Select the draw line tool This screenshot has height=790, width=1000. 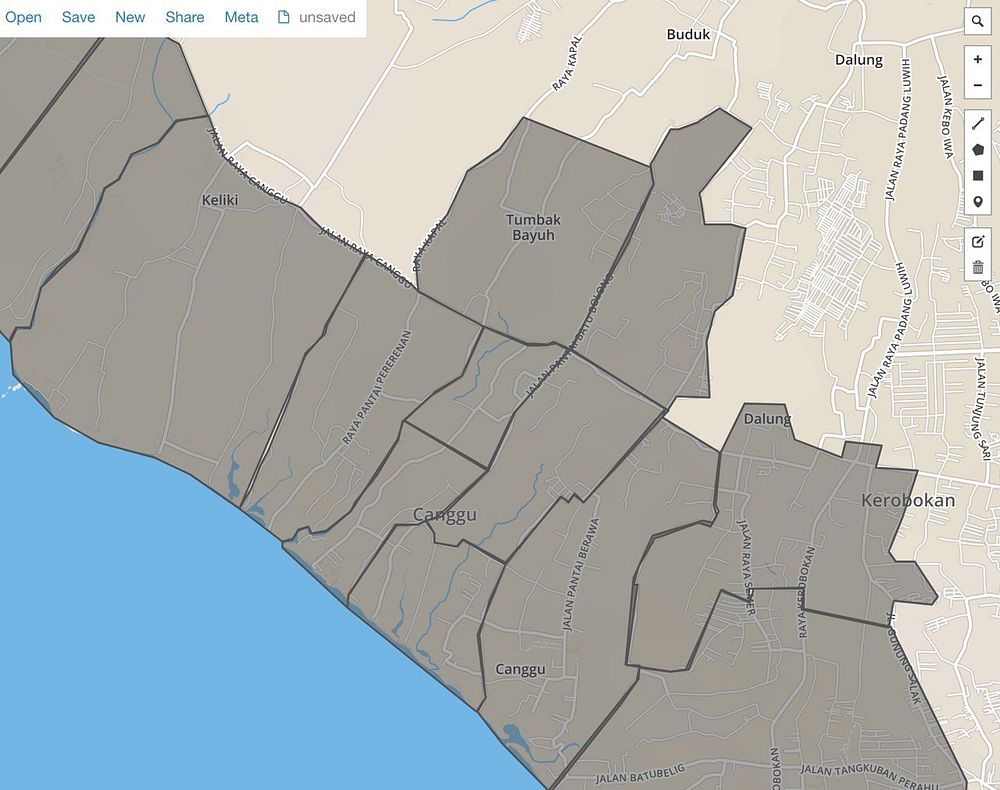point(977,124)
